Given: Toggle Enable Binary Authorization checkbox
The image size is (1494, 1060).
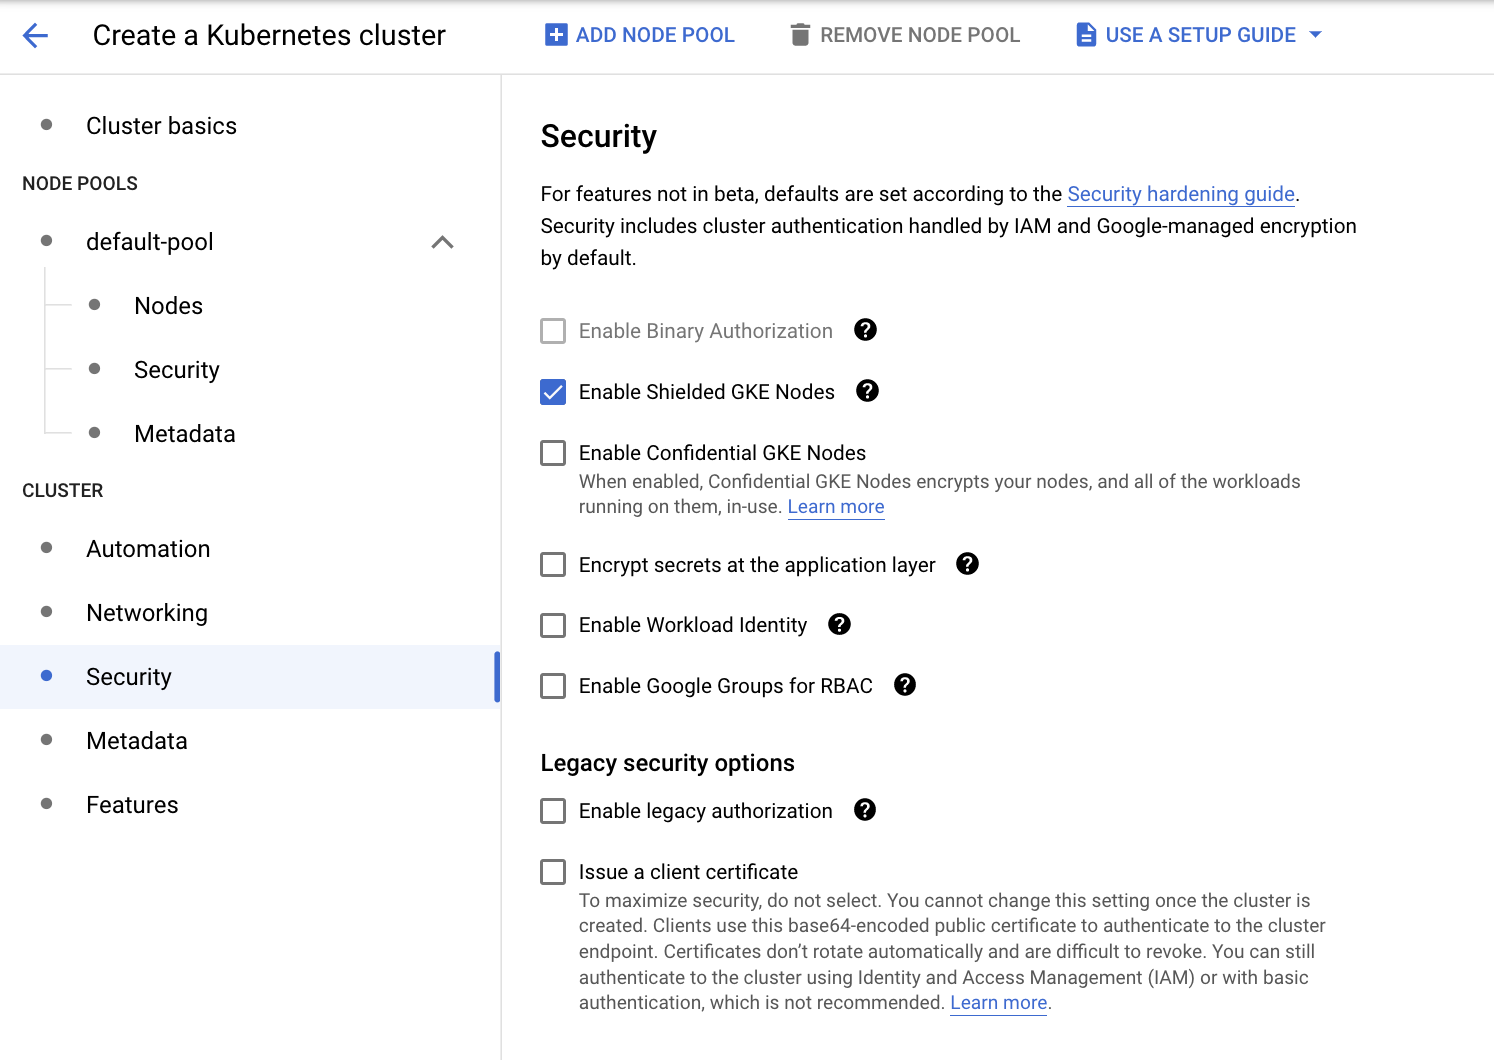Looking at the screenshot, I should tap(553, 331).
